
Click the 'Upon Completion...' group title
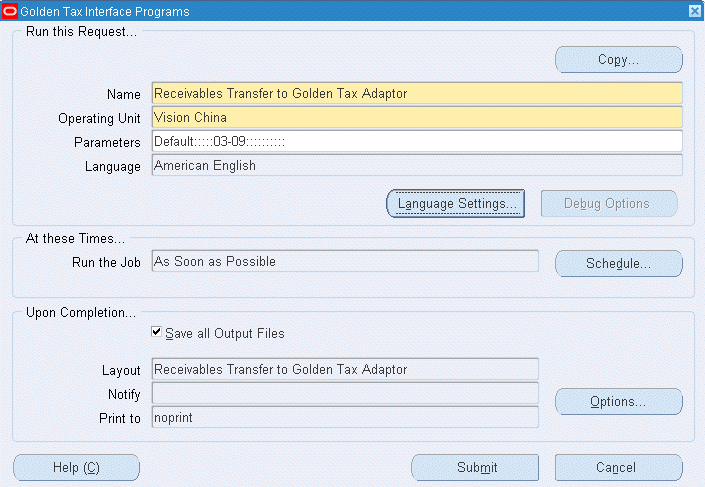pyautogui.click(x=81, y=313)
